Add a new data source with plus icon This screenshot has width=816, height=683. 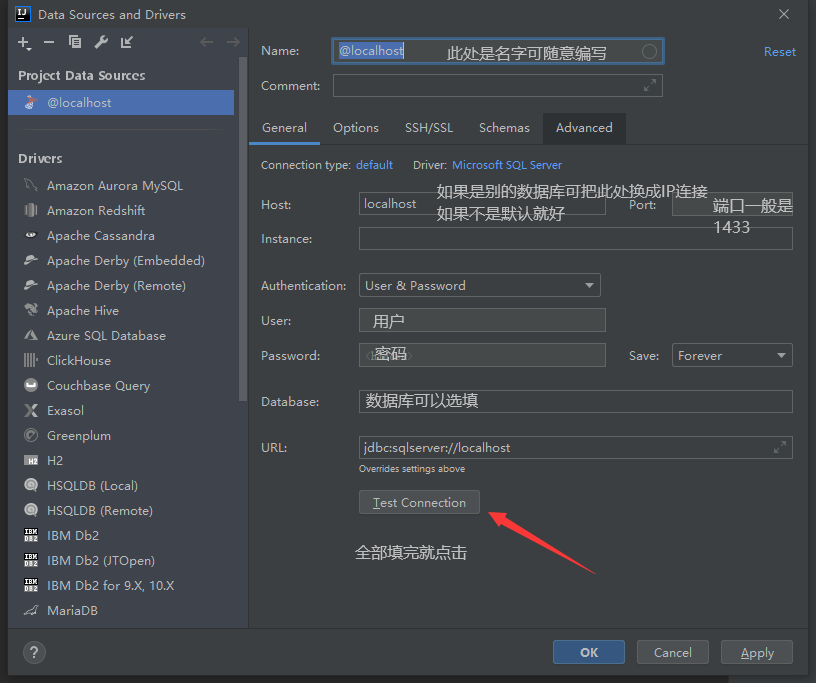tap(24, 43)
